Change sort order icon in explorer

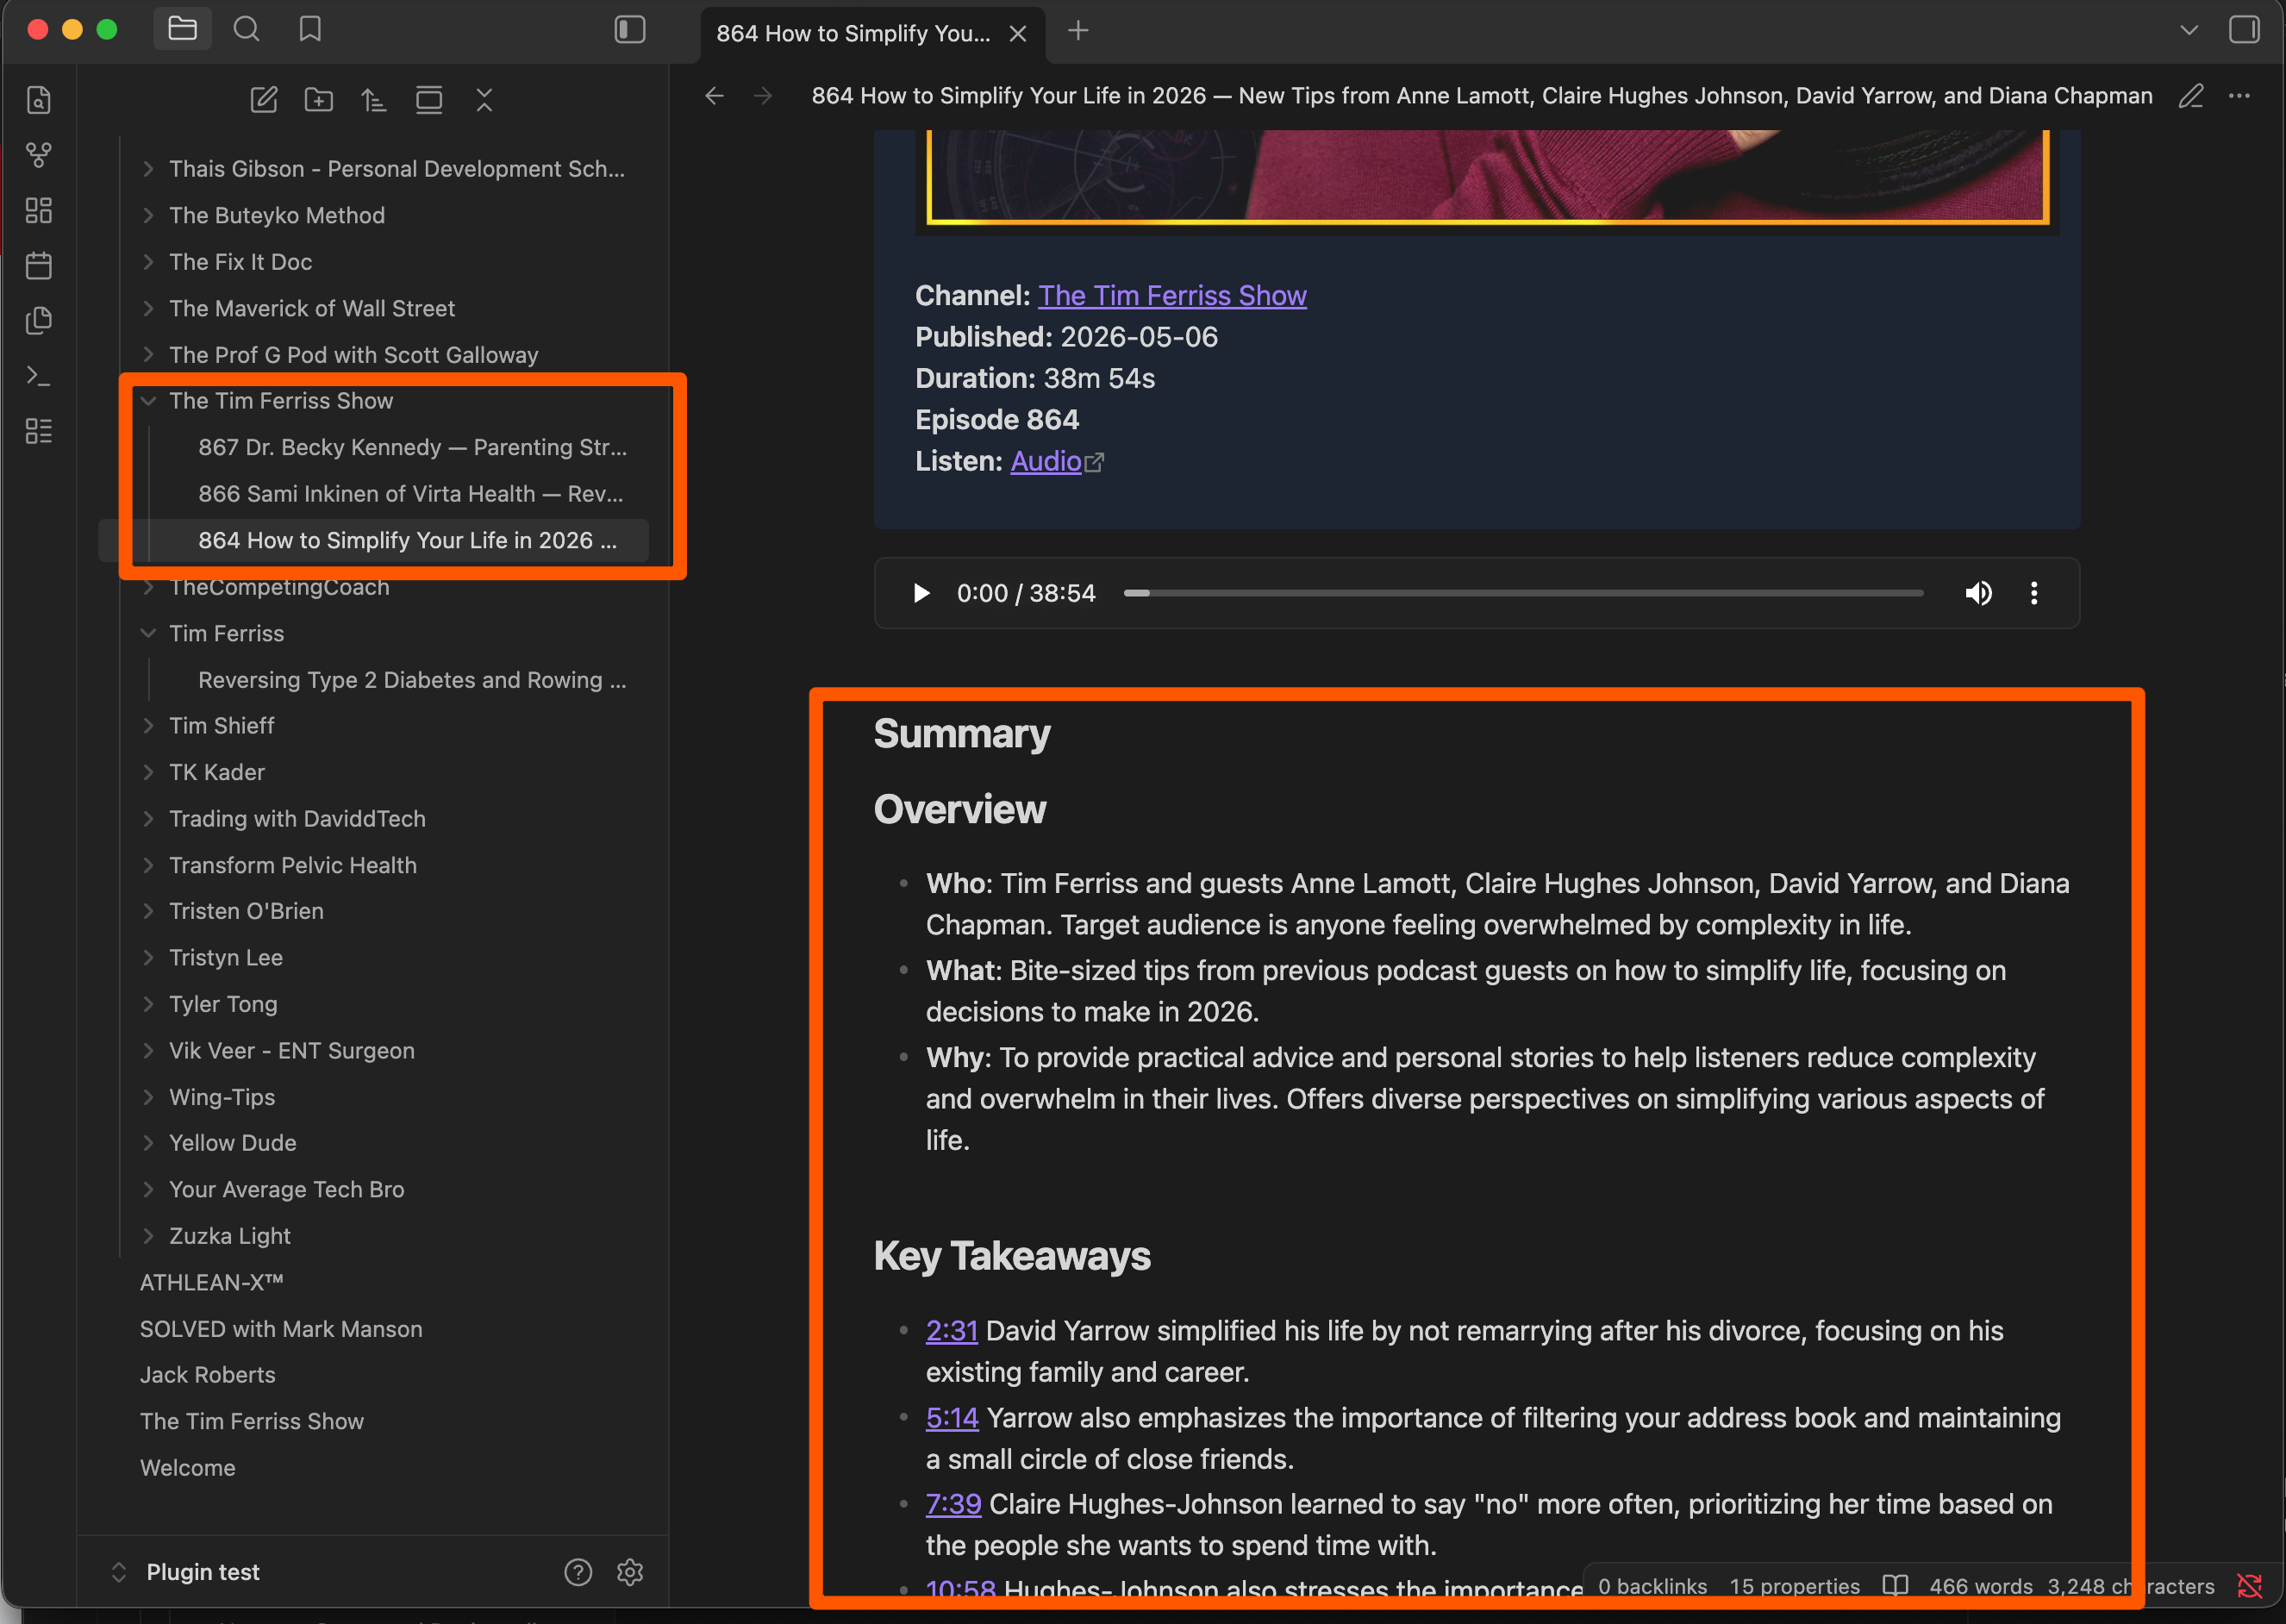[374, 100]
